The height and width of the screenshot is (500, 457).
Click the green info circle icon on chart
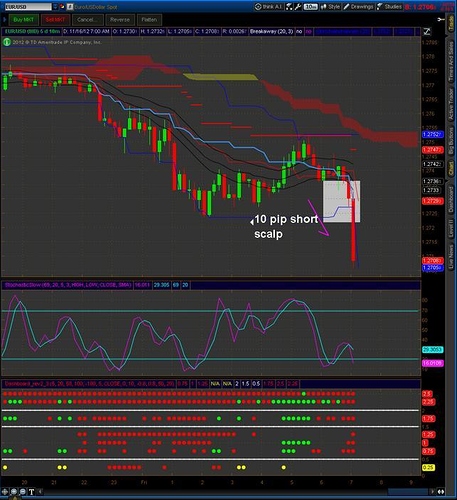pyautogui.click(x=7, y=42)
